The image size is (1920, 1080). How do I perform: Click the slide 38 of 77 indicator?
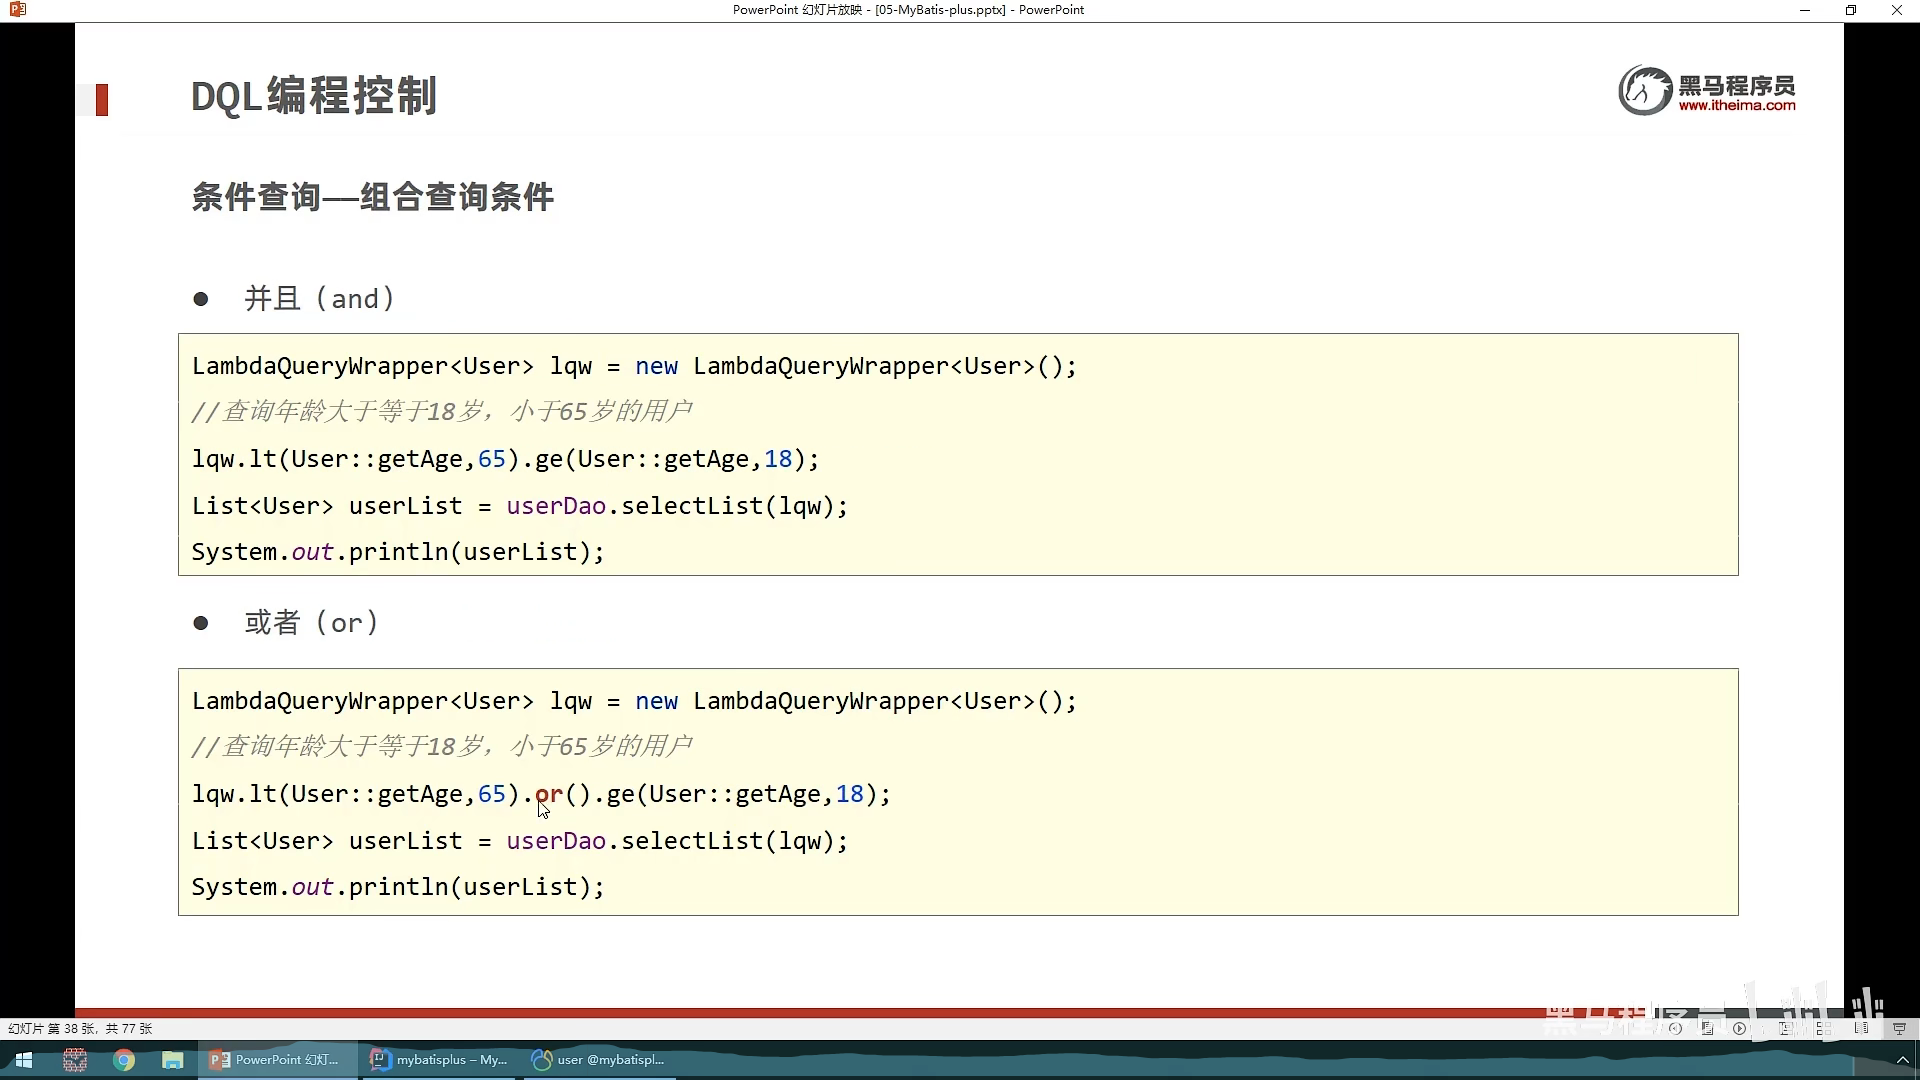[80, 1028]
